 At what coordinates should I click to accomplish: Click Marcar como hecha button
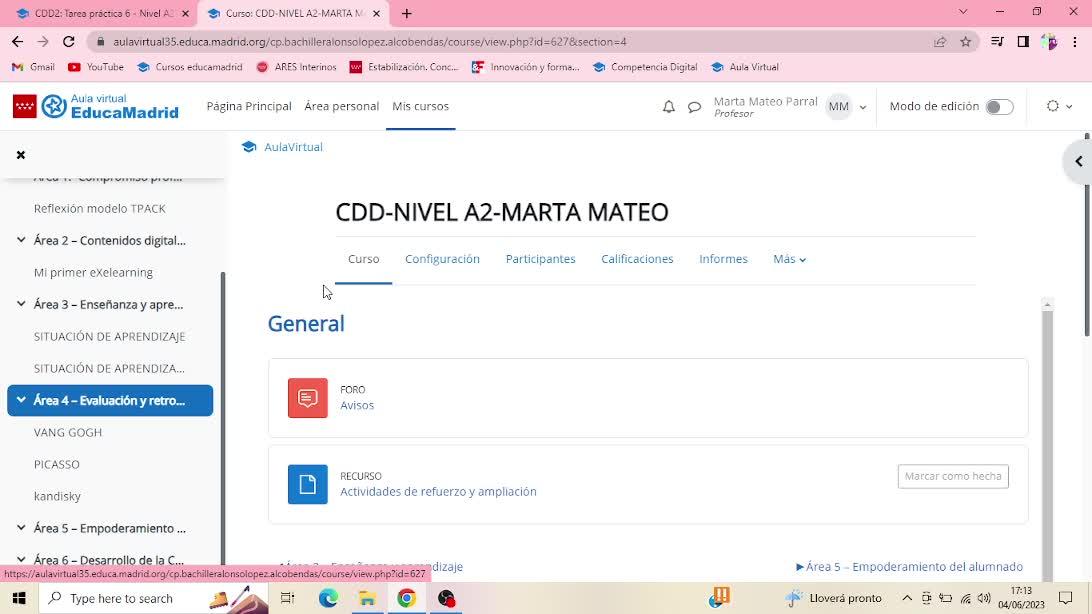pyautogui.click(x=953, y=476)
